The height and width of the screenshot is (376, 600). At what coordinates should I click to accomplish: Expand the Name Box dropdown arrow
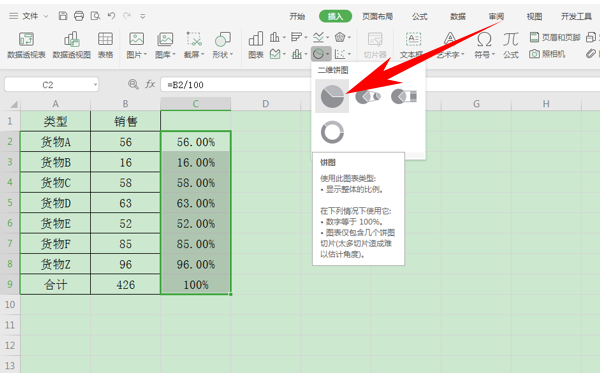(95, 85)
